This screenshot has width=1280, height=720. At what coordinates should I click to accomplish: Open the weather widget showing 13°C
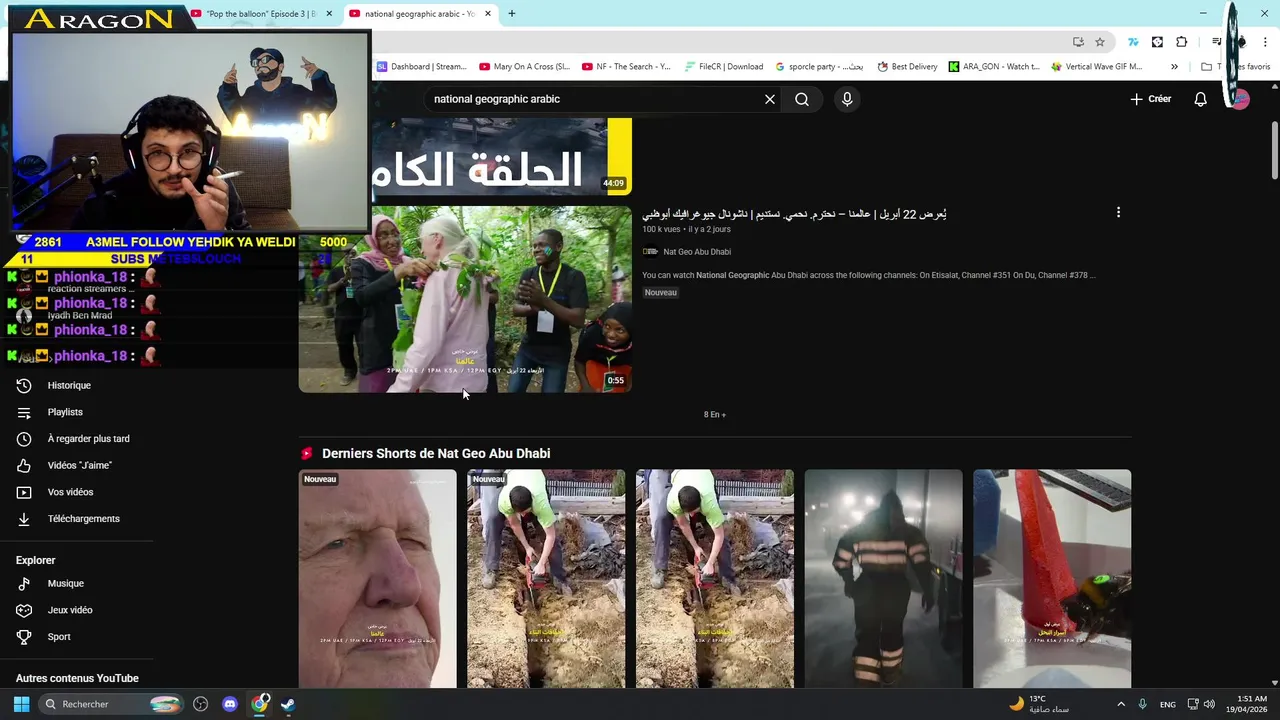point(1040,704)
